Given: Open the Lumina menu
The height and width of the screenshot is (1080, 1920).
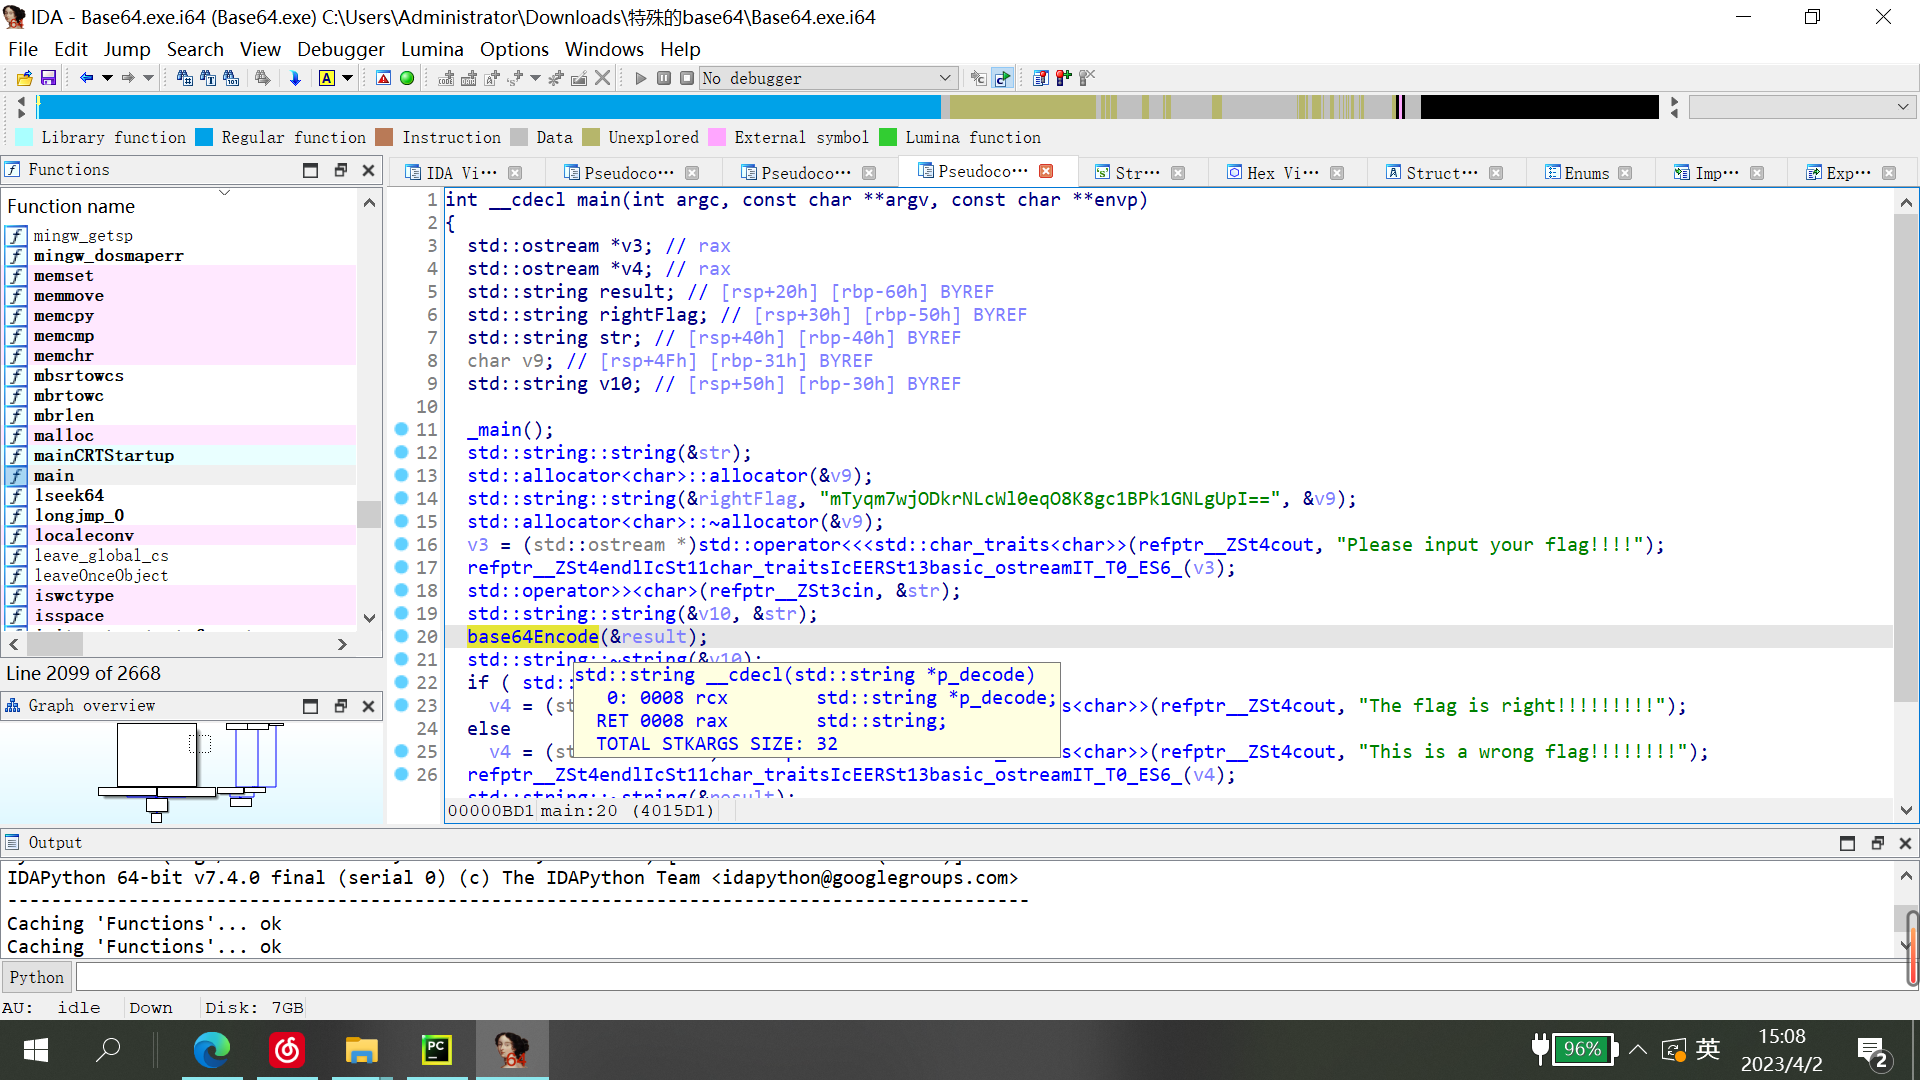Looking at the screenshot, I should [x=432, y=49].
